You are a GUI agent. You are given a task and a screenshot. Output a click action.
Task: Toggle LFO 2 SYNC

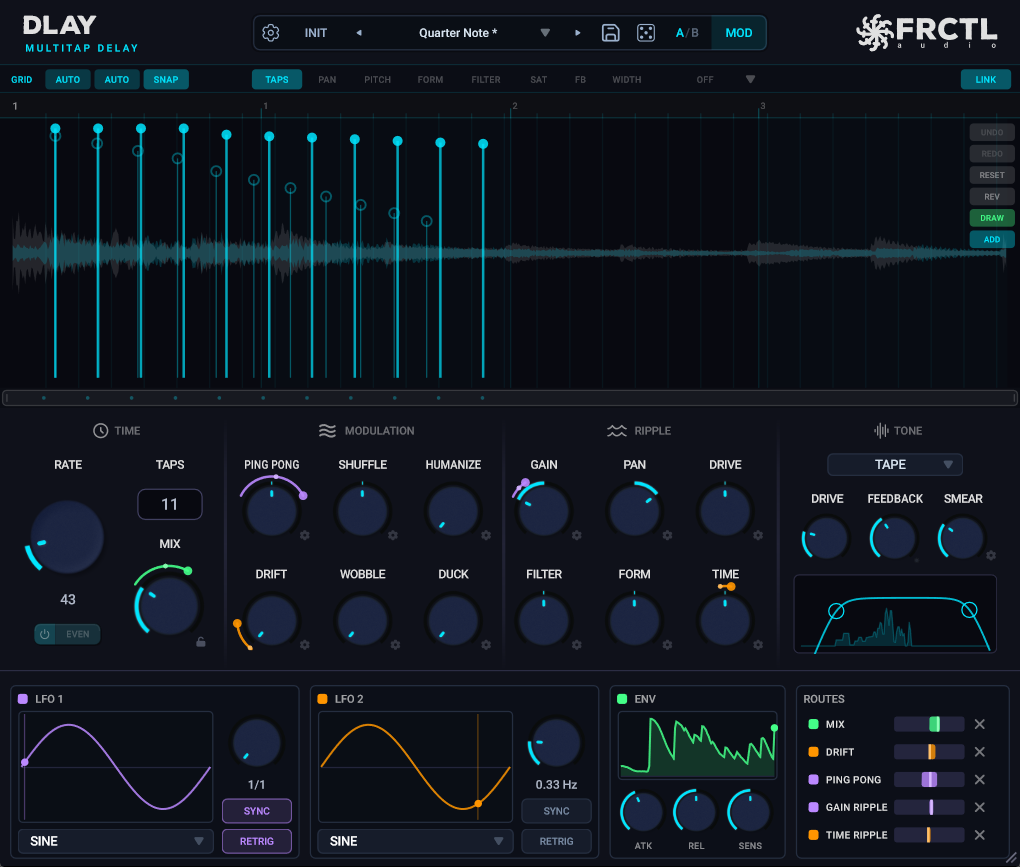(x=556, y=811)
